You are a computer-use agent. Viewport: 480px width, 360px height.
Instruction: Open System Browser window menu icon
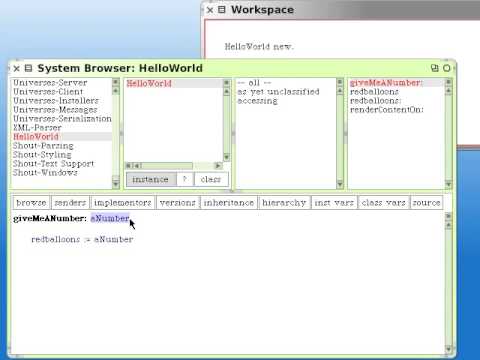28,68
